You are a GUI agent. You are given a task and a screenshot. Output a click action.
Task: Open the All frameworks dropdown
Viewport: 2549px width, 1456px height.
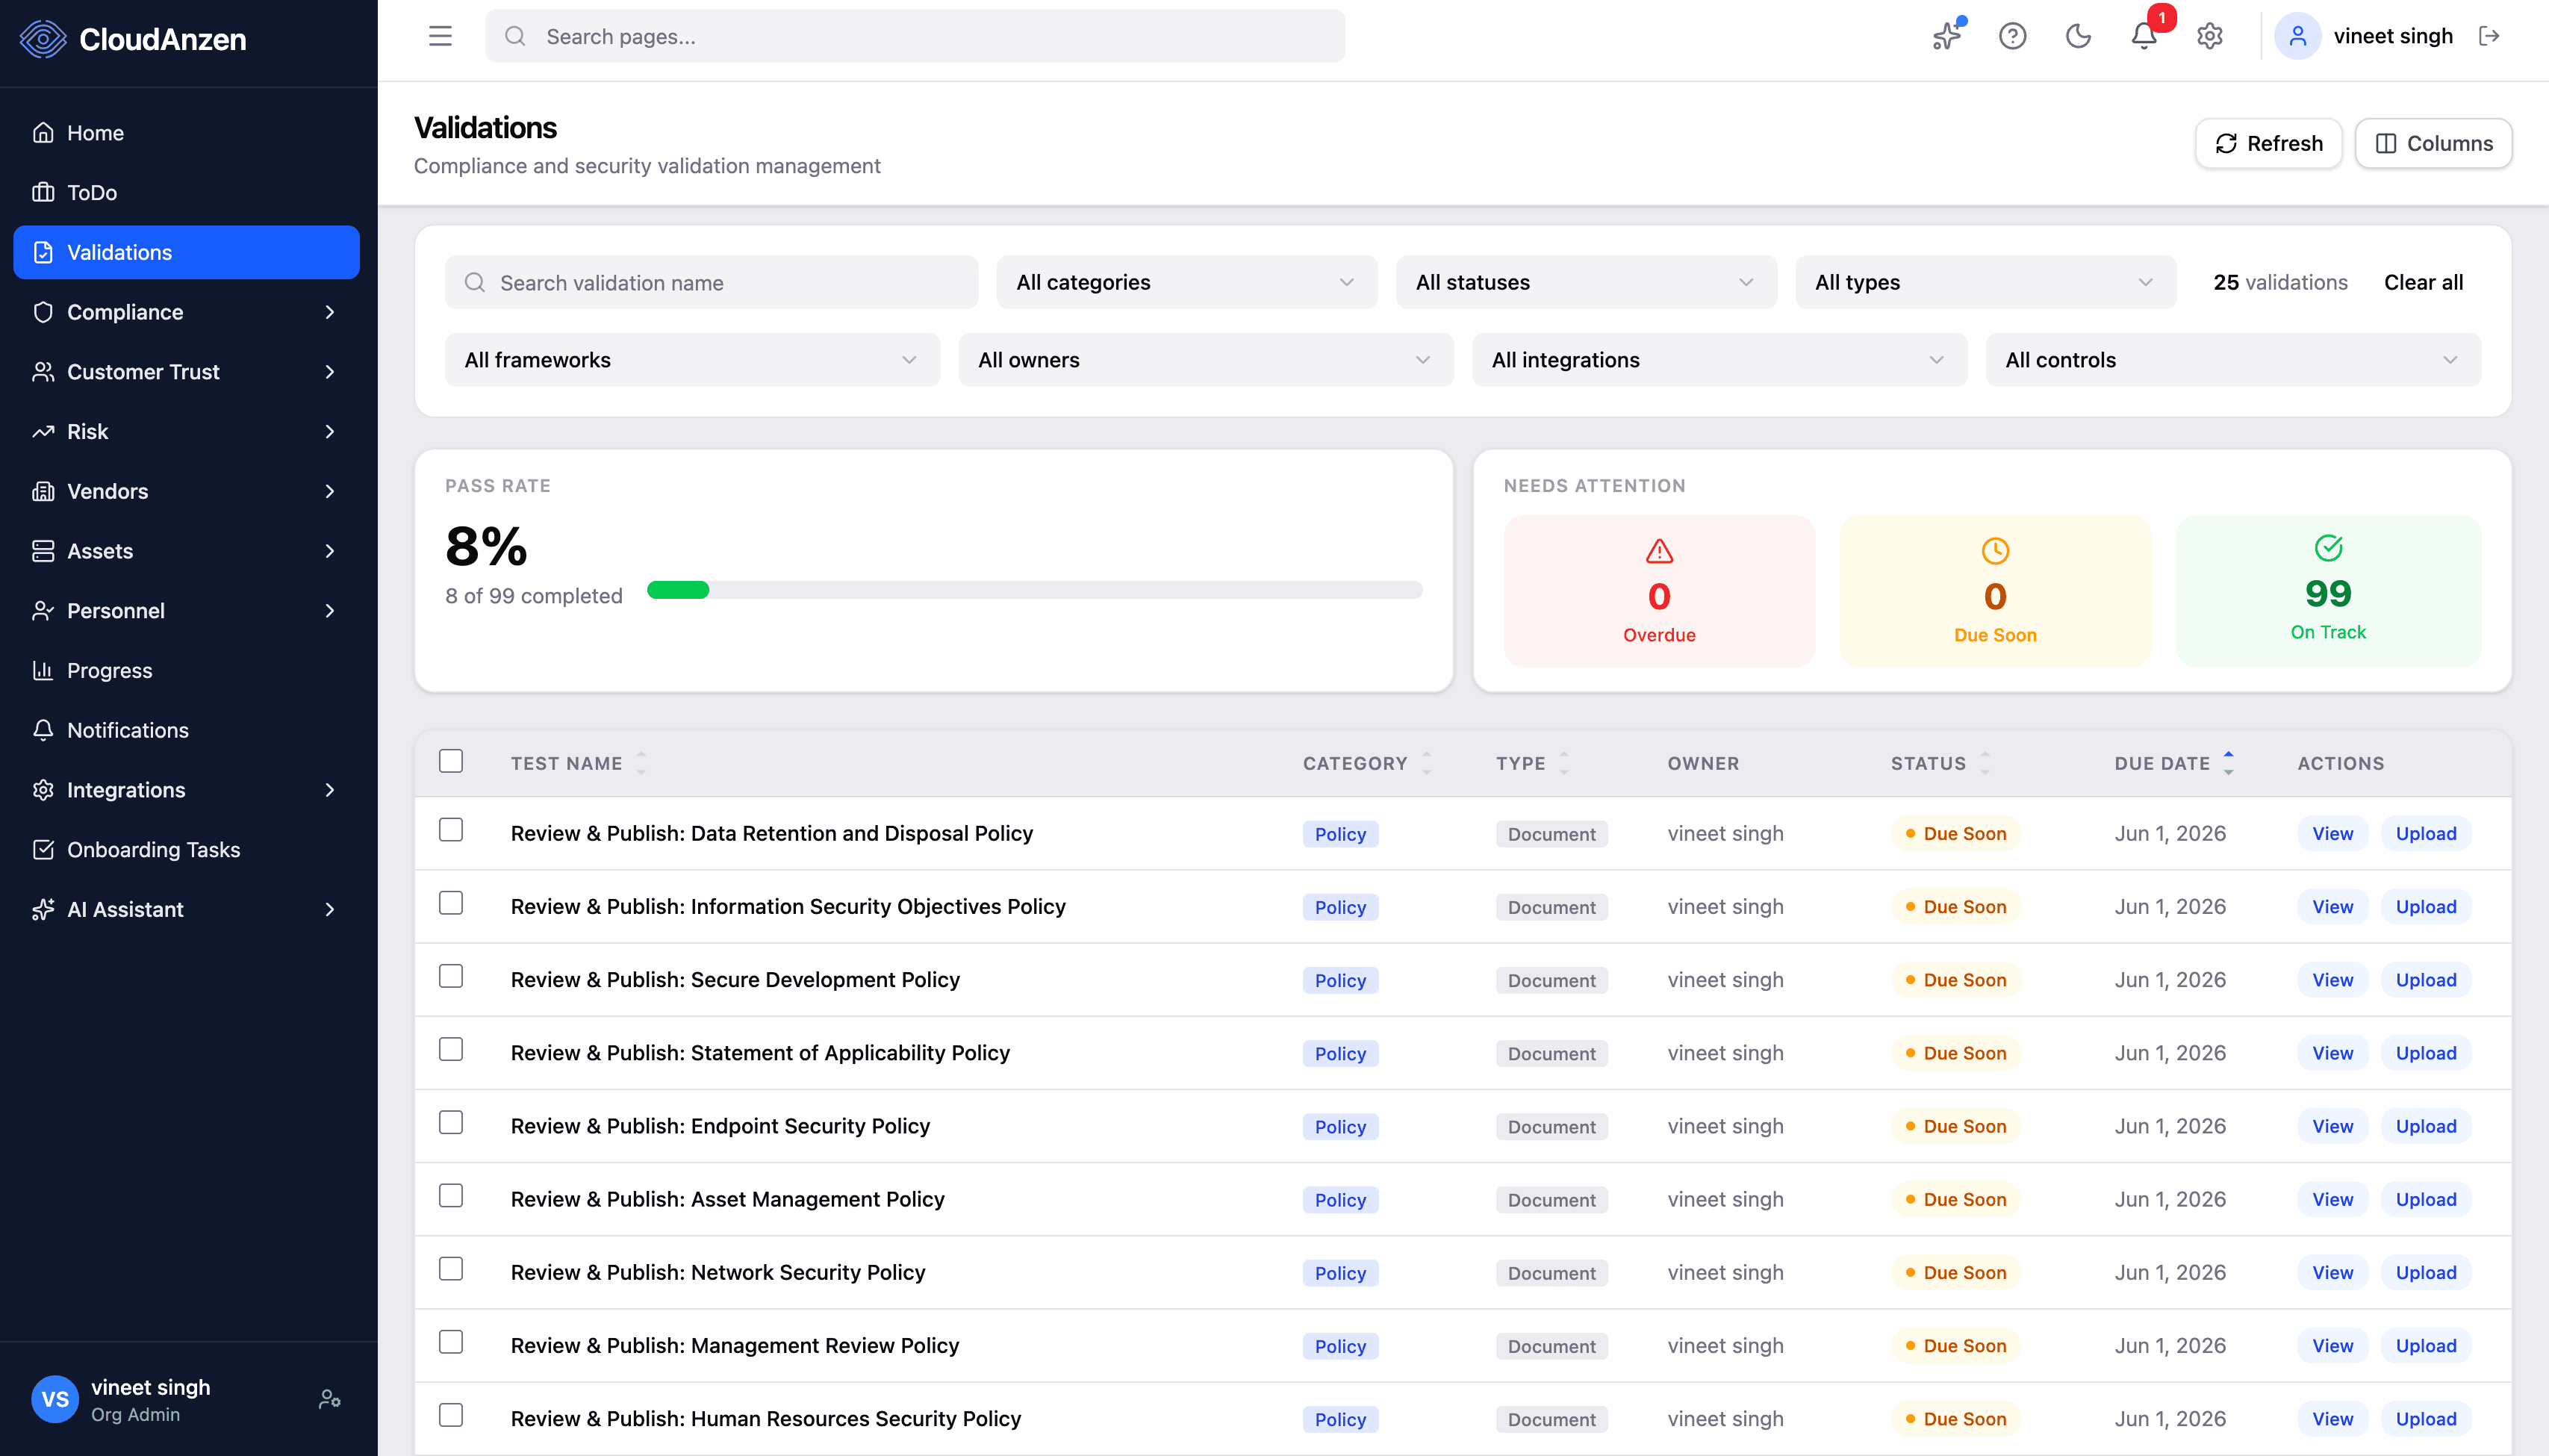point(692,360)
